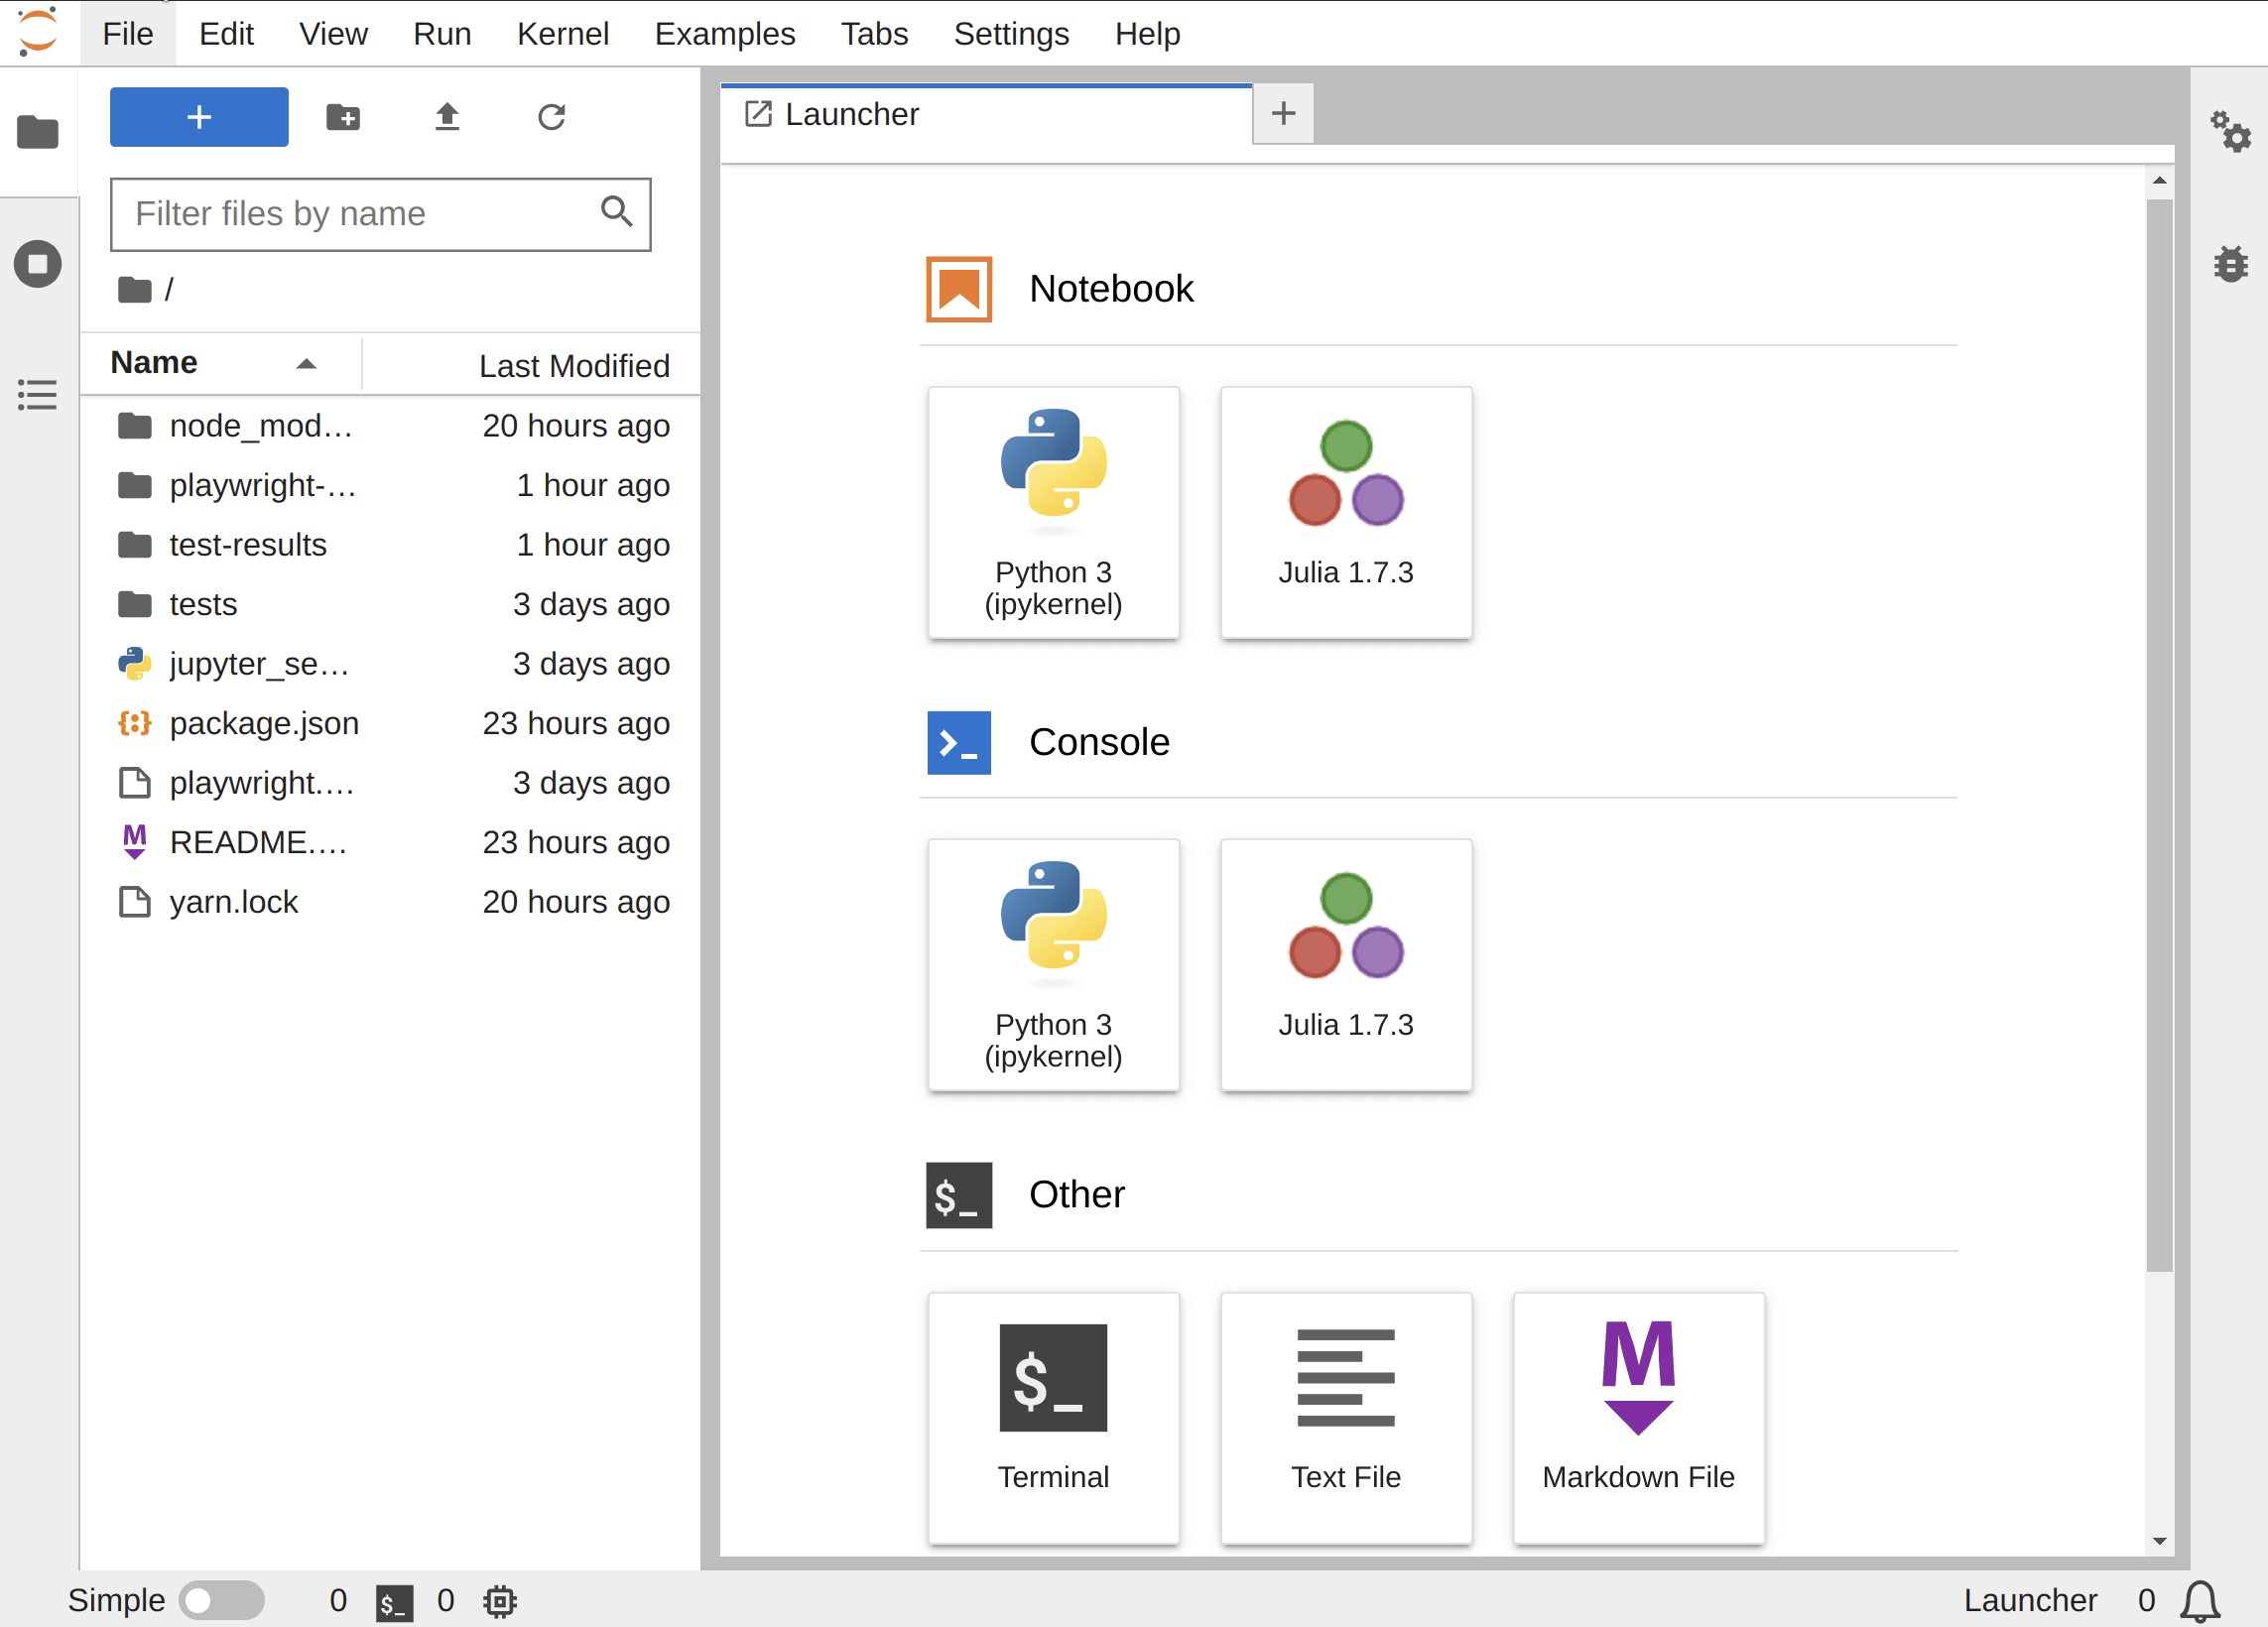Open a new Python 3 (ipykernel) notebook
Image resolution: width=2268 pixels, height=1627 pixels.
1052,511
